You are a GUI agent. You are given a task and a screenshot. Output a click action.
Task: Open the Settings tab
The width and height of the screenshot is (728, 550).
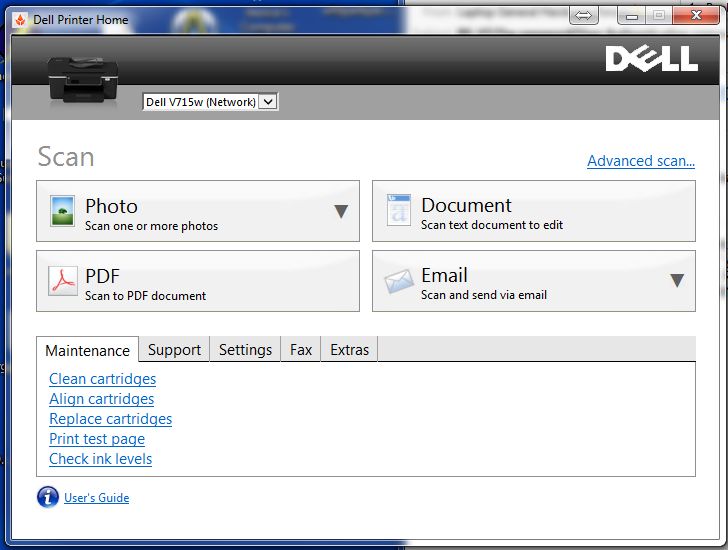point(245,349)
